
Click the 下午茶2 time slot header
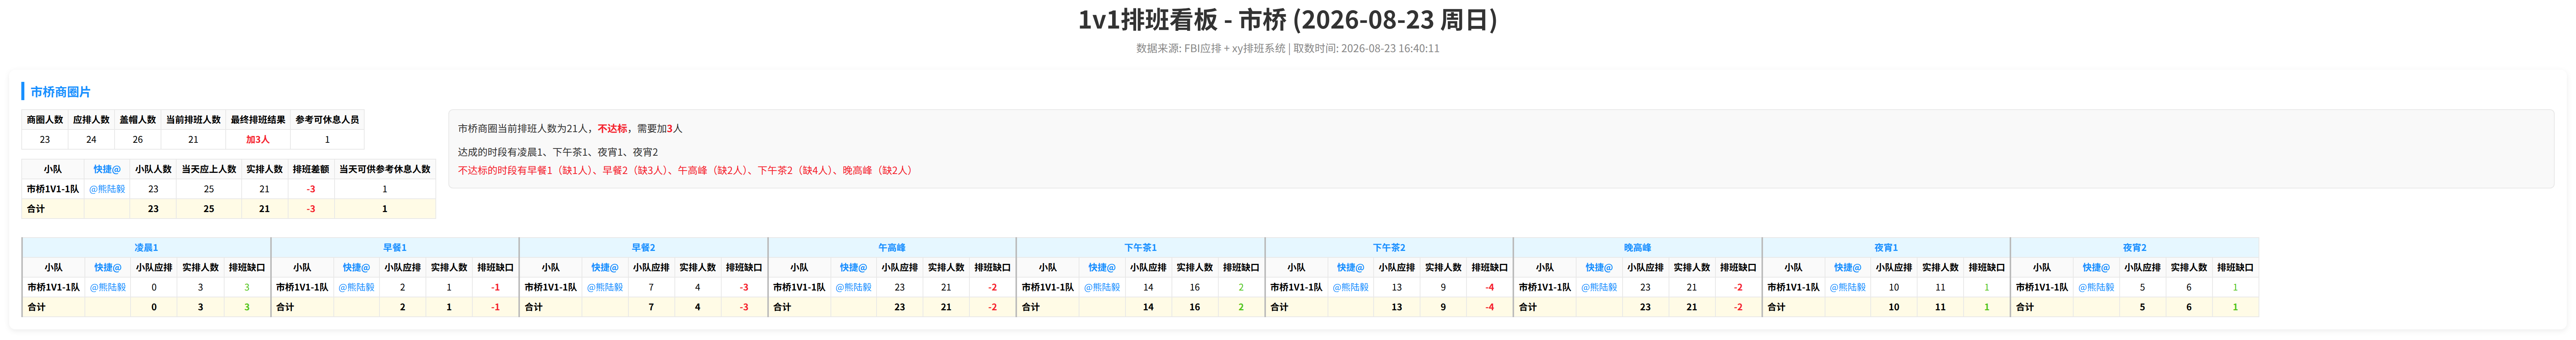click(x=1389, y=248)
